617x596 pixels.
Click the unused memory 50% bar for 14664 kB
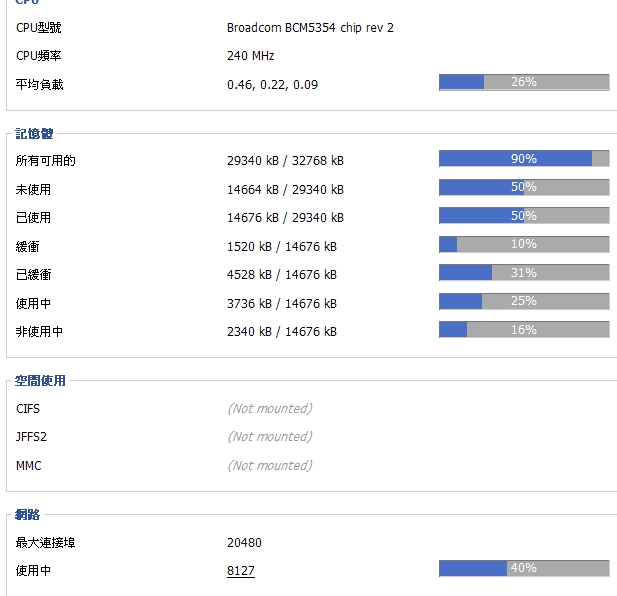click(524, 187)
